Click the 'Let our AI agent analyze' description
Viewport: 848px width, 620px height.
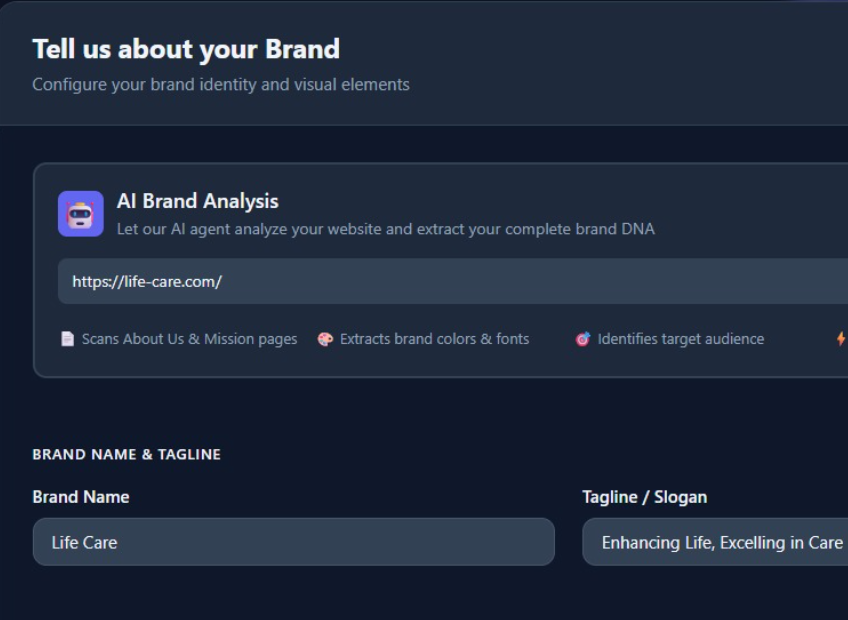click(x=385, y=229)
